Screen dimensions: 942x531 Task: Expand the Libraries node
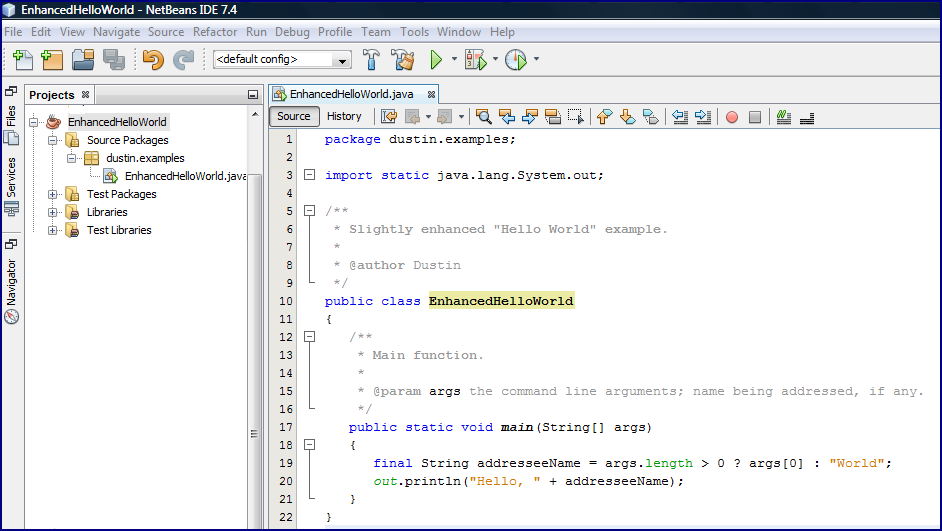[53, 212]
